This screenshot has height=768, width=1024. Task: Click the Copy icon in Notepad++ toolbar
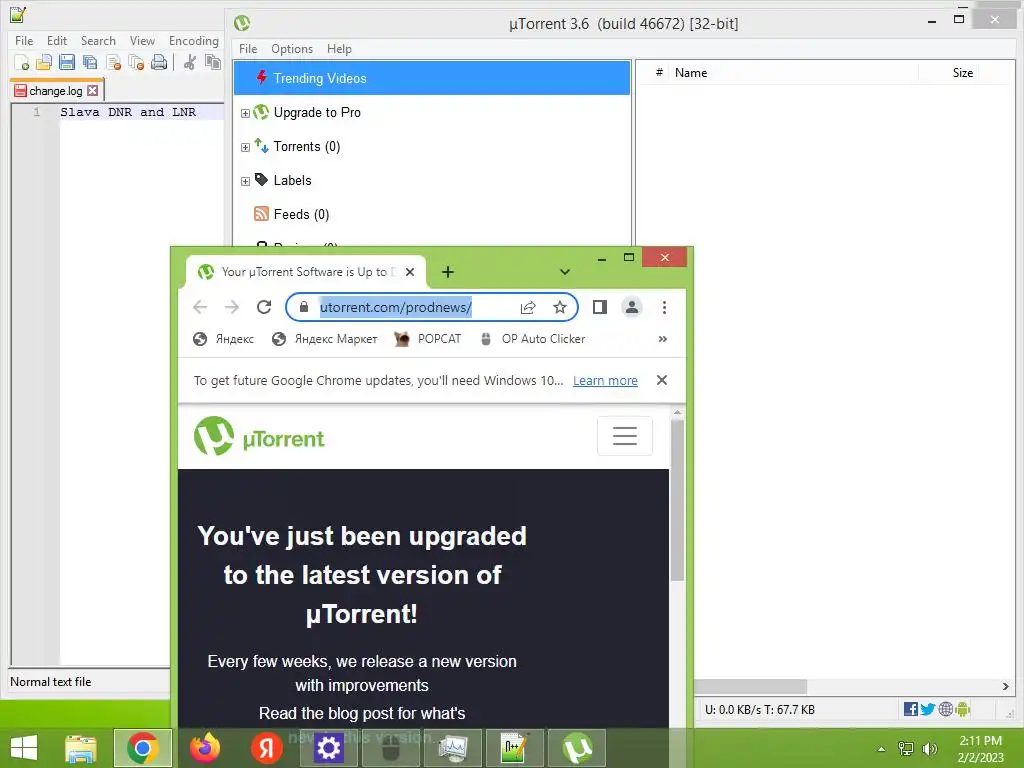[x=212, y=63]
